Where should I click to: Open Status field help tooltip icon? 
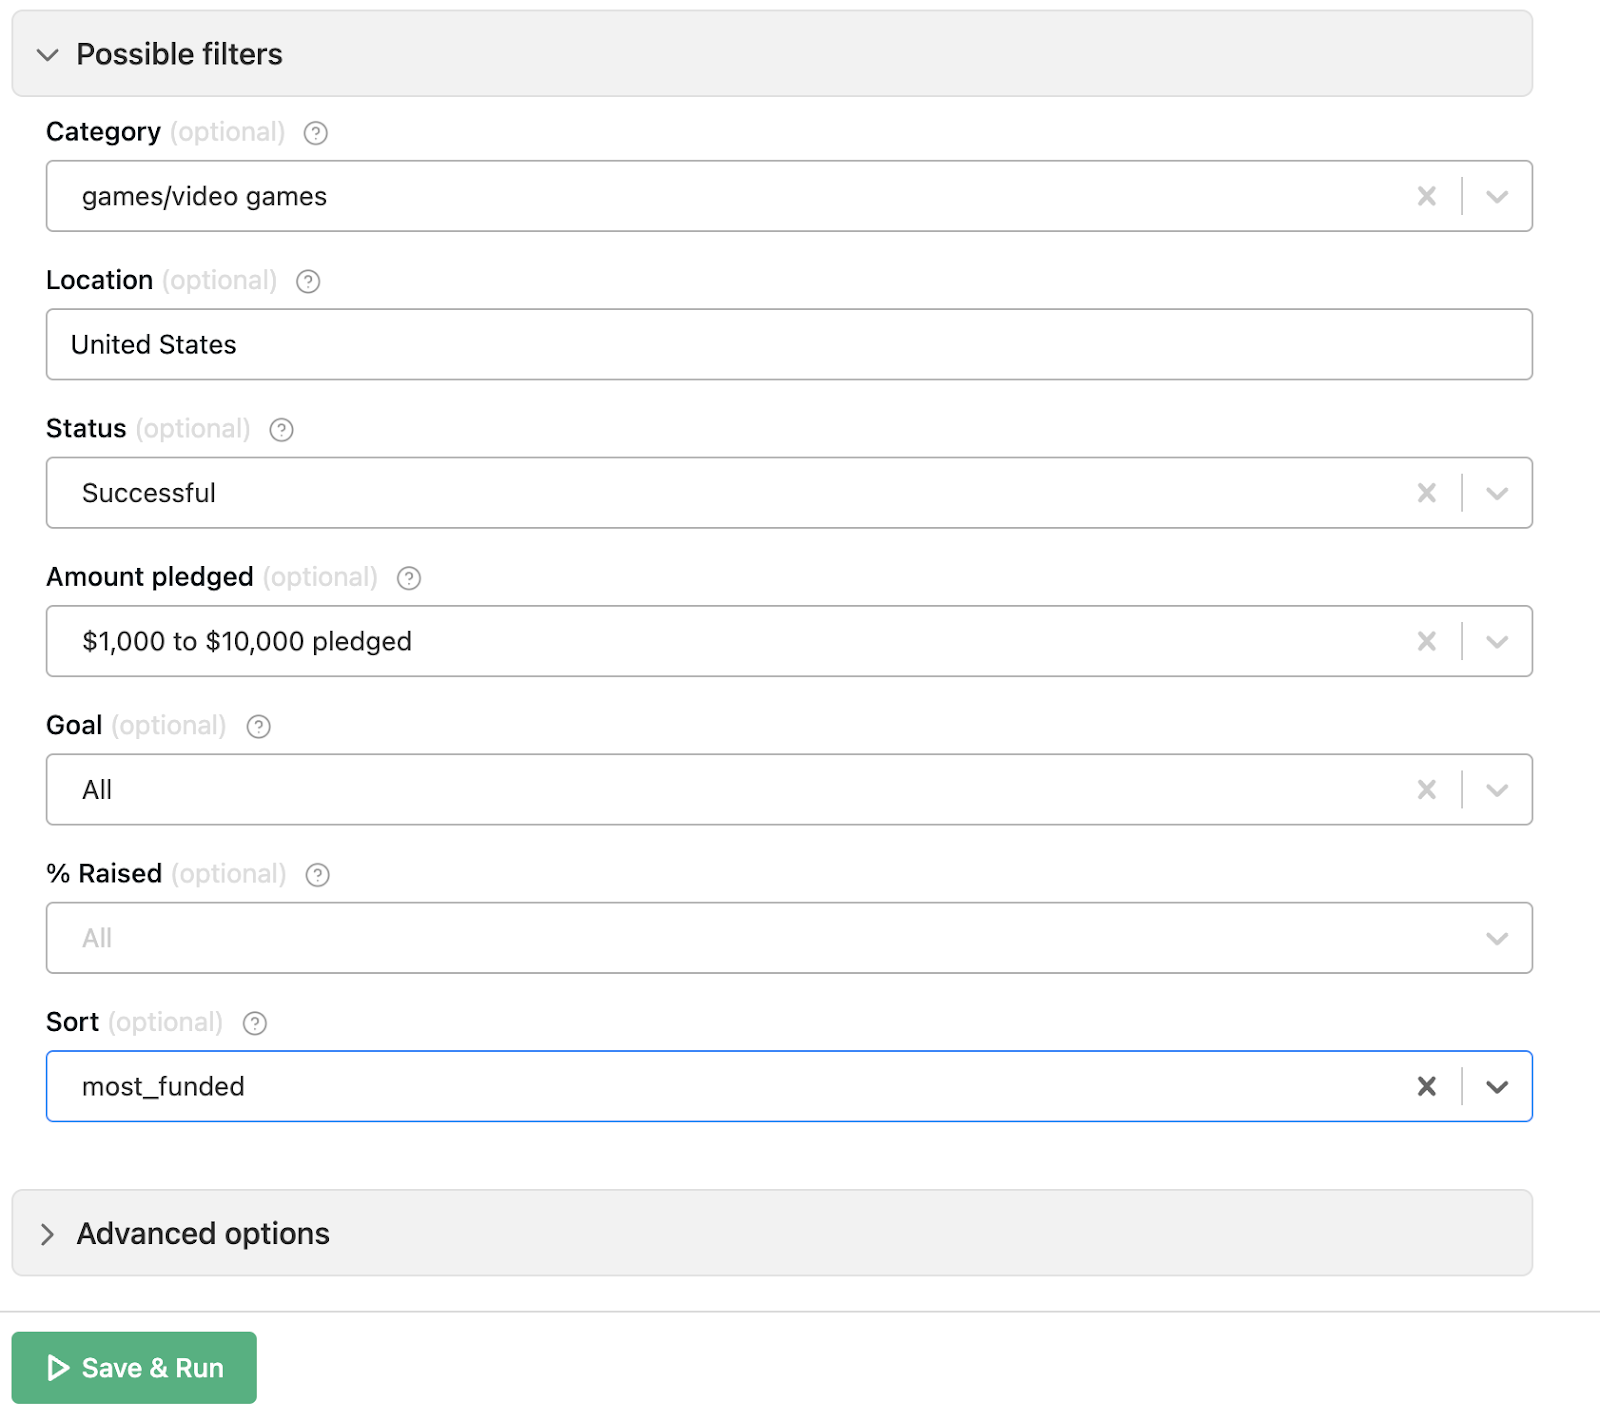pyautogui.click(x=281, y=430)
